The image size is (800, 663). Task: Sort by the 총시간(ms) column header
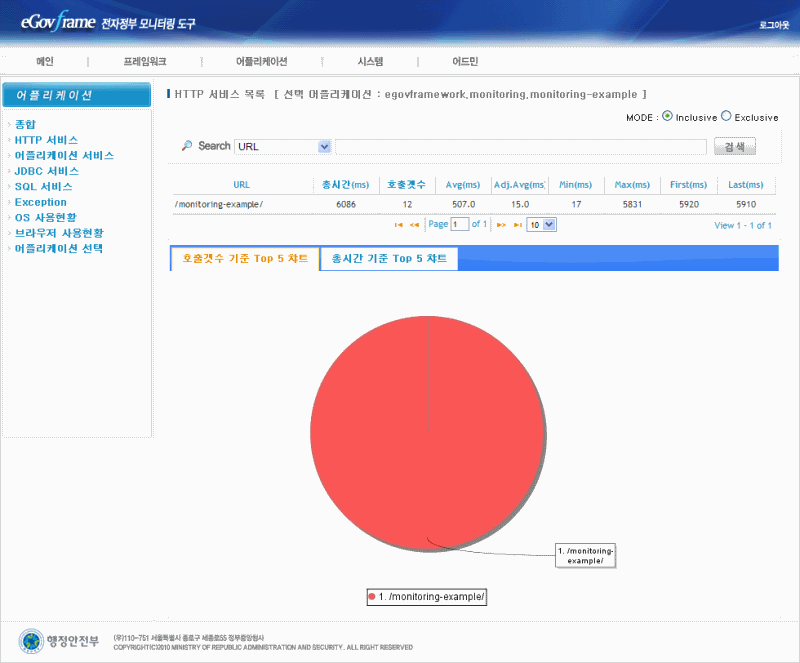(x=345, y=185)
